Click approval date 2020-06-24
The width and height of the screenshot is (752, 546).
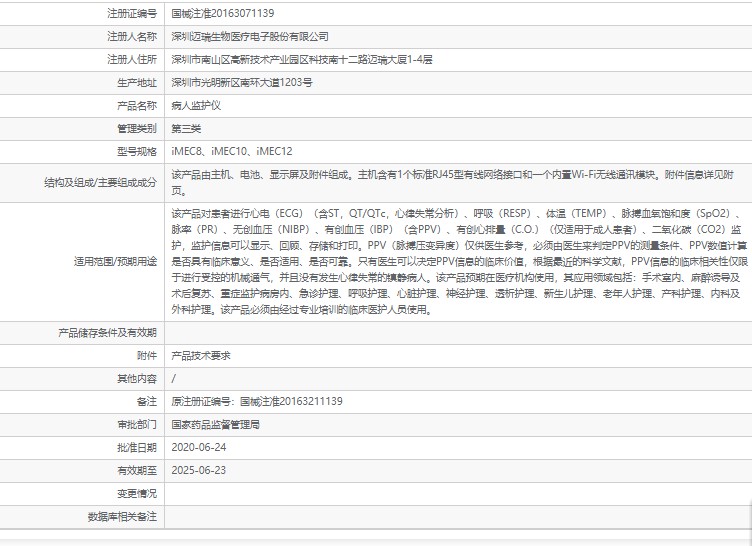coord(199,448)
